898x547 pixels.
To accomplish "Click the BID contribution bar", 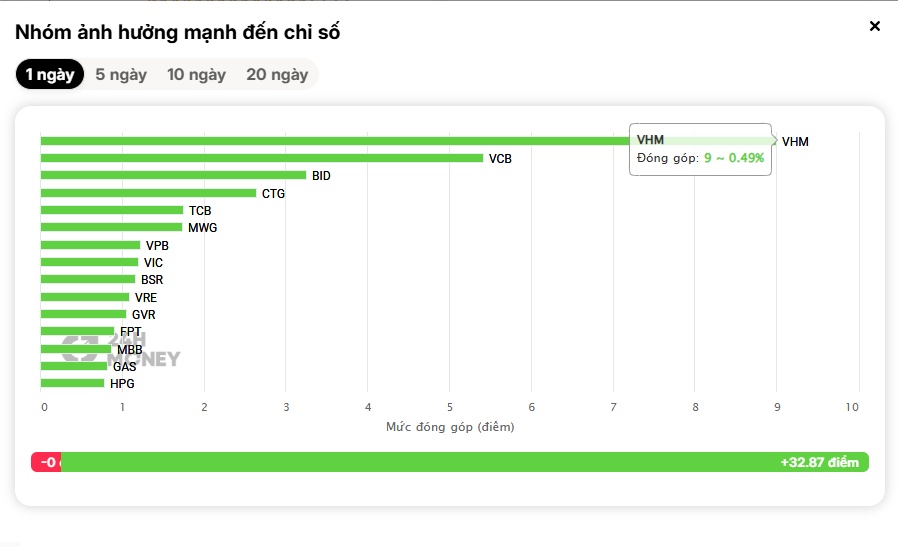I will click(174, 175).
